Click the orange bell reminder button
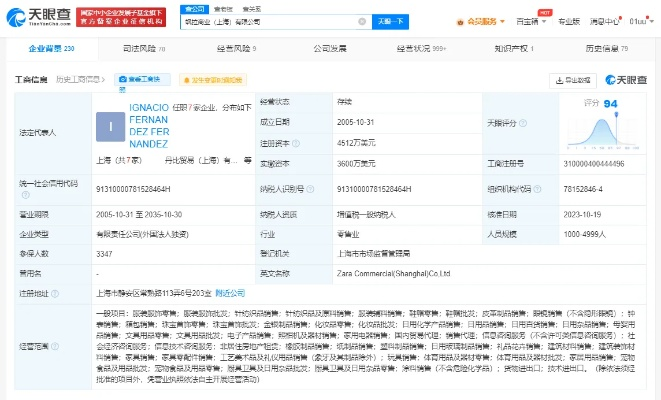This screenshot has height=400, width=661. pos(213,80)
